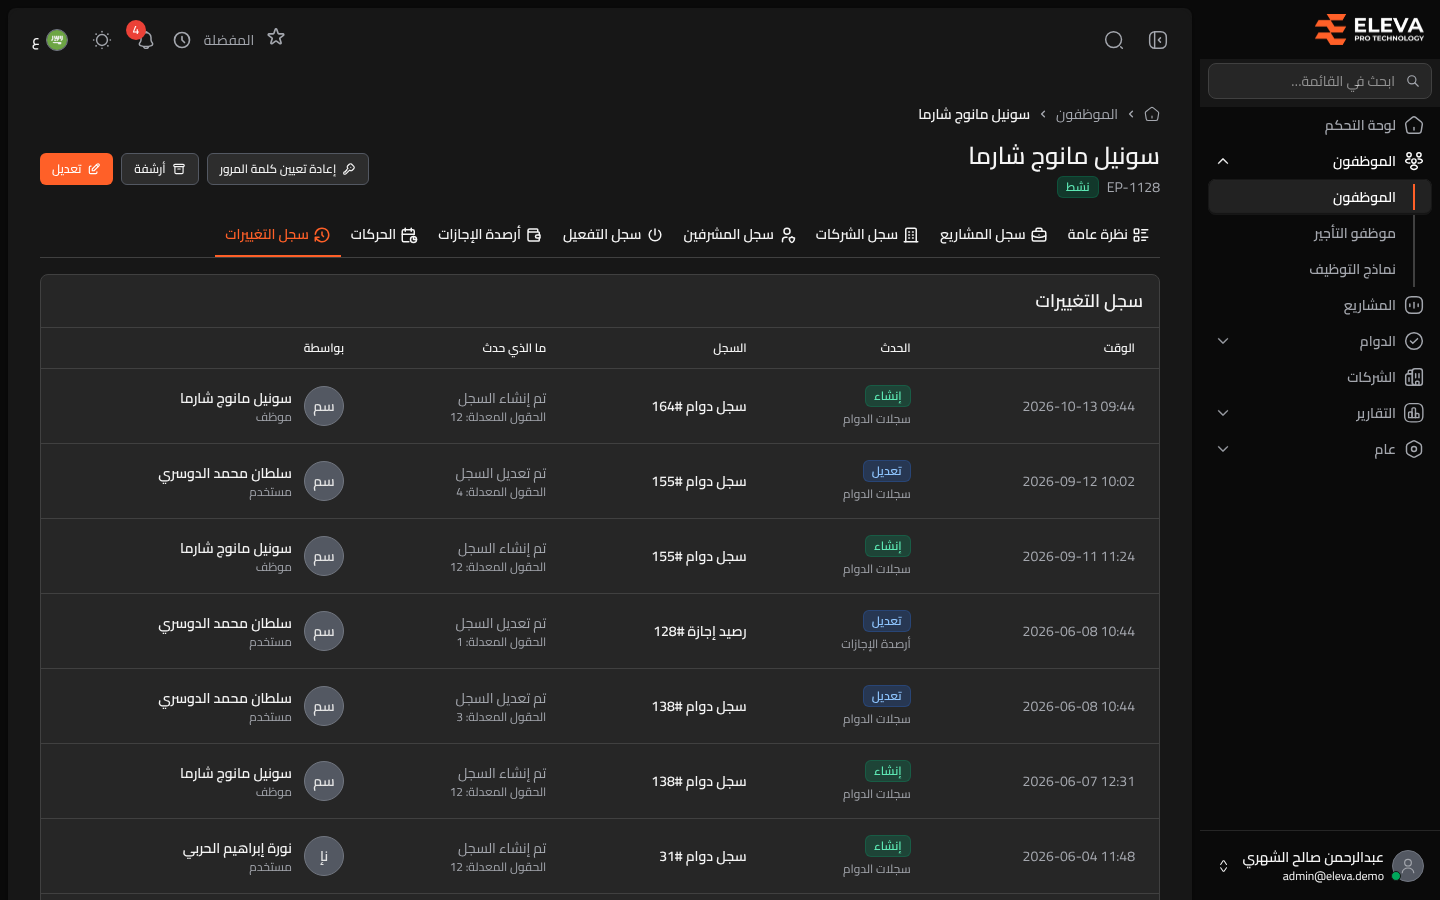The image size is (1440, 900).
Task: Select سجل التغييرات tab
Action: (278, 234)
